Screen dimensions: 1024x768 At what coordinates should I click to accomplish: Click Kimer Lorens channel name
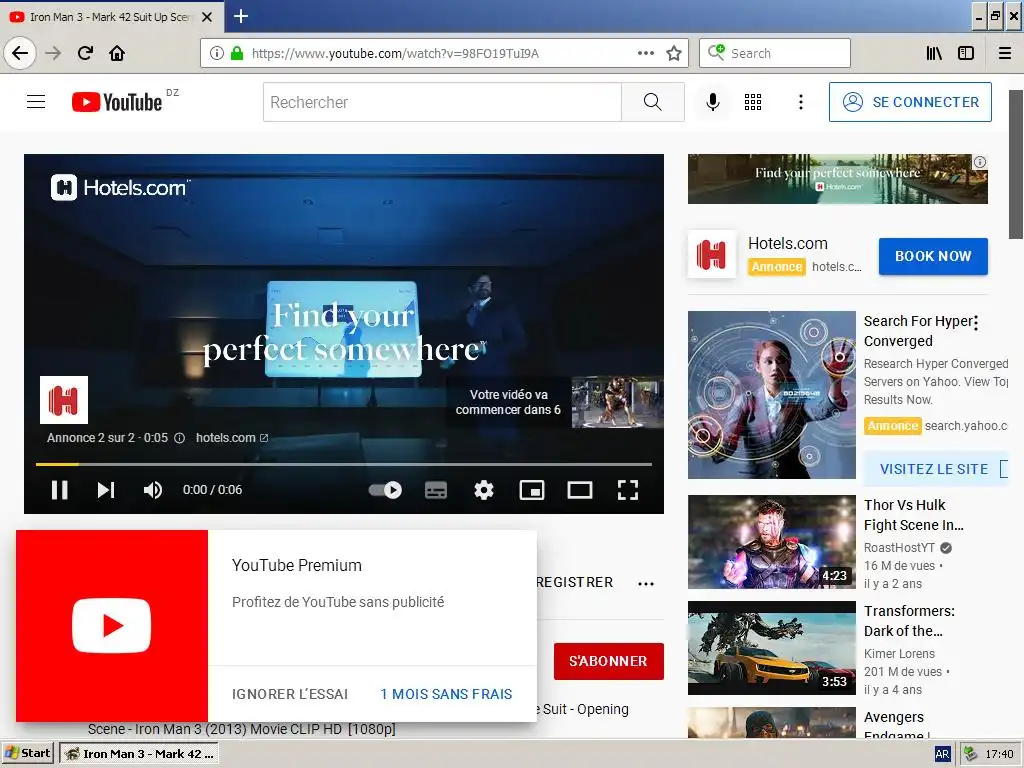click(x=899, y=654)
